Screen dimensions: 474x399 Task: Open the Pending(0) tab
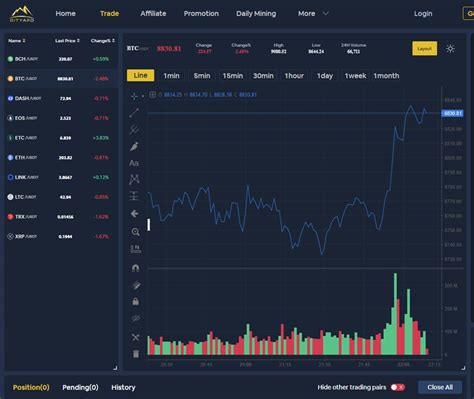tap(80, 387)
